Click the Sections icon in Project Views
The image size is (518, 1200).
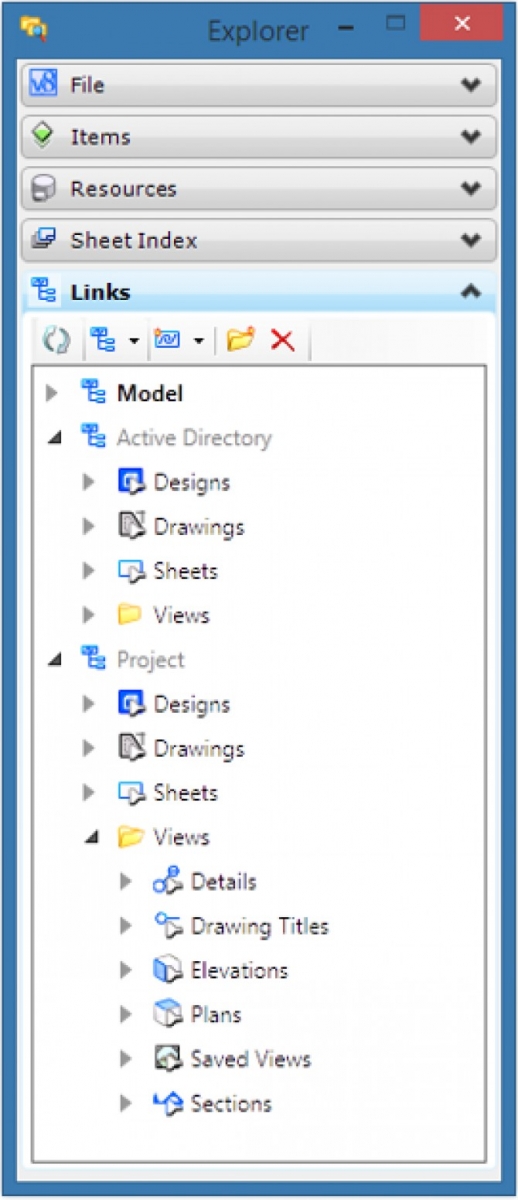point(166,1103)
